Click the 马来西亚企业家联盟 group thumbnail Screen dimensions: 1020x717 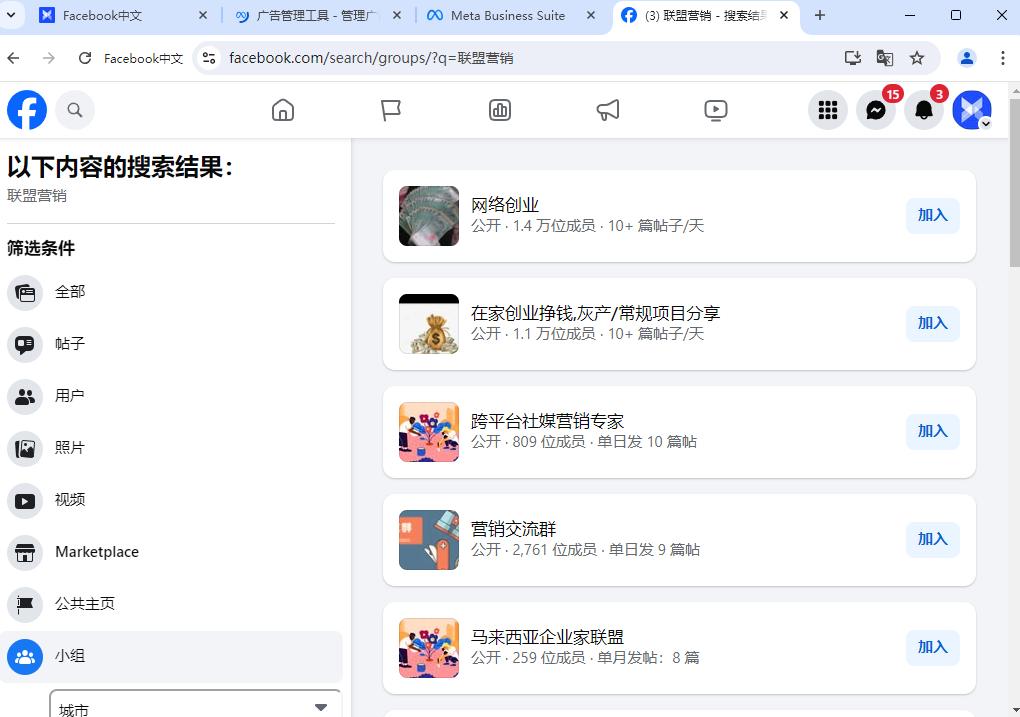(x=429, y=648)
